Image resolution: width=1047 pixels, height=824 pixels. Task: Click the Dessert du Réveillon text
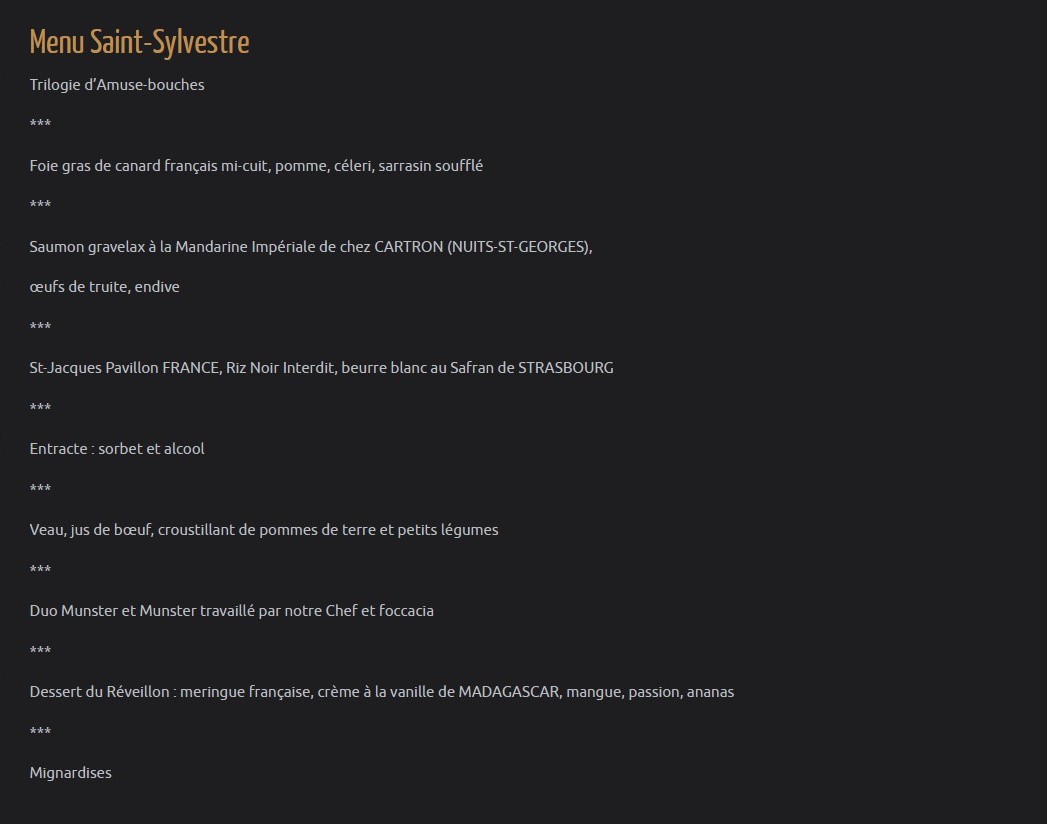(99, 692)
